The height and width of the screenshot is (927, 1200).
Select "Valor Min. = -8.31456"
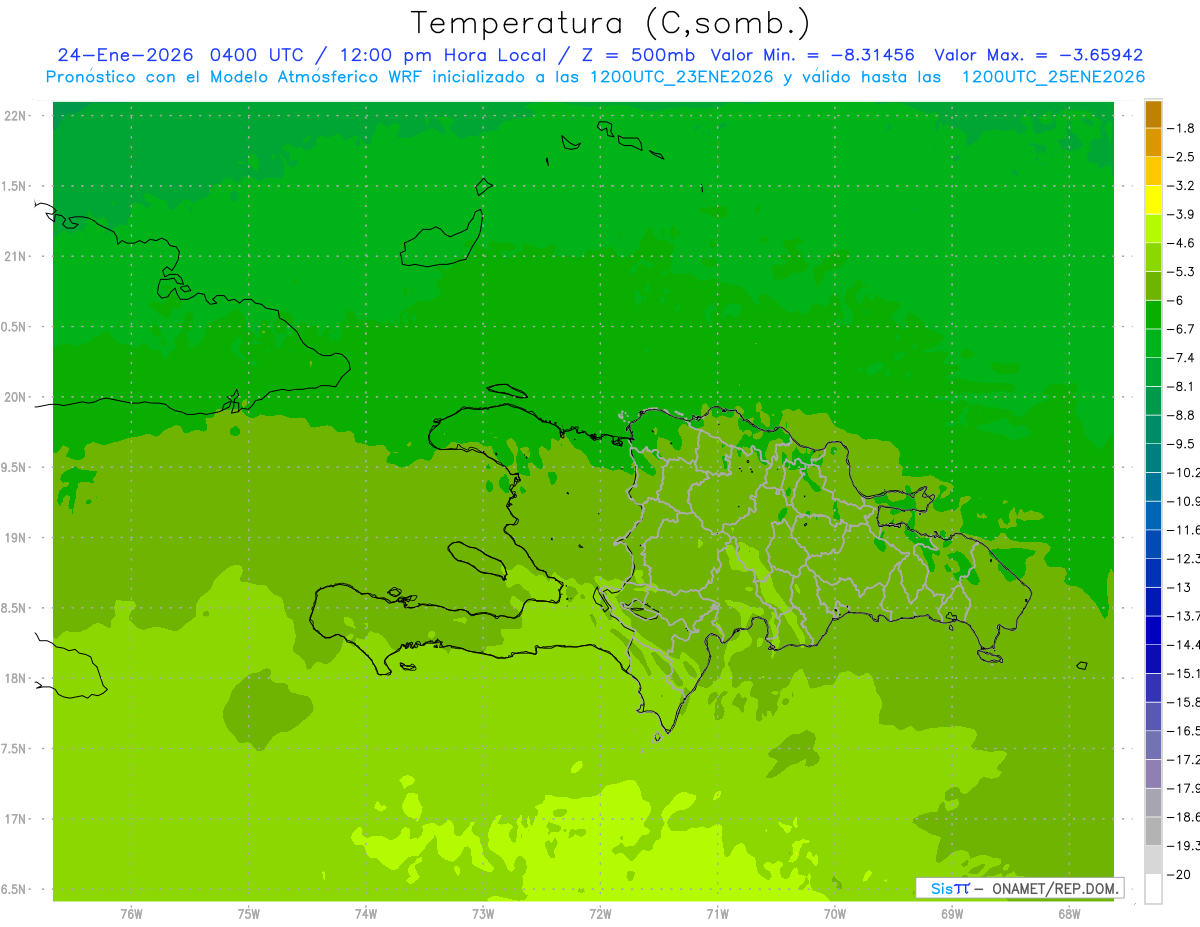(x=812, y=56)
